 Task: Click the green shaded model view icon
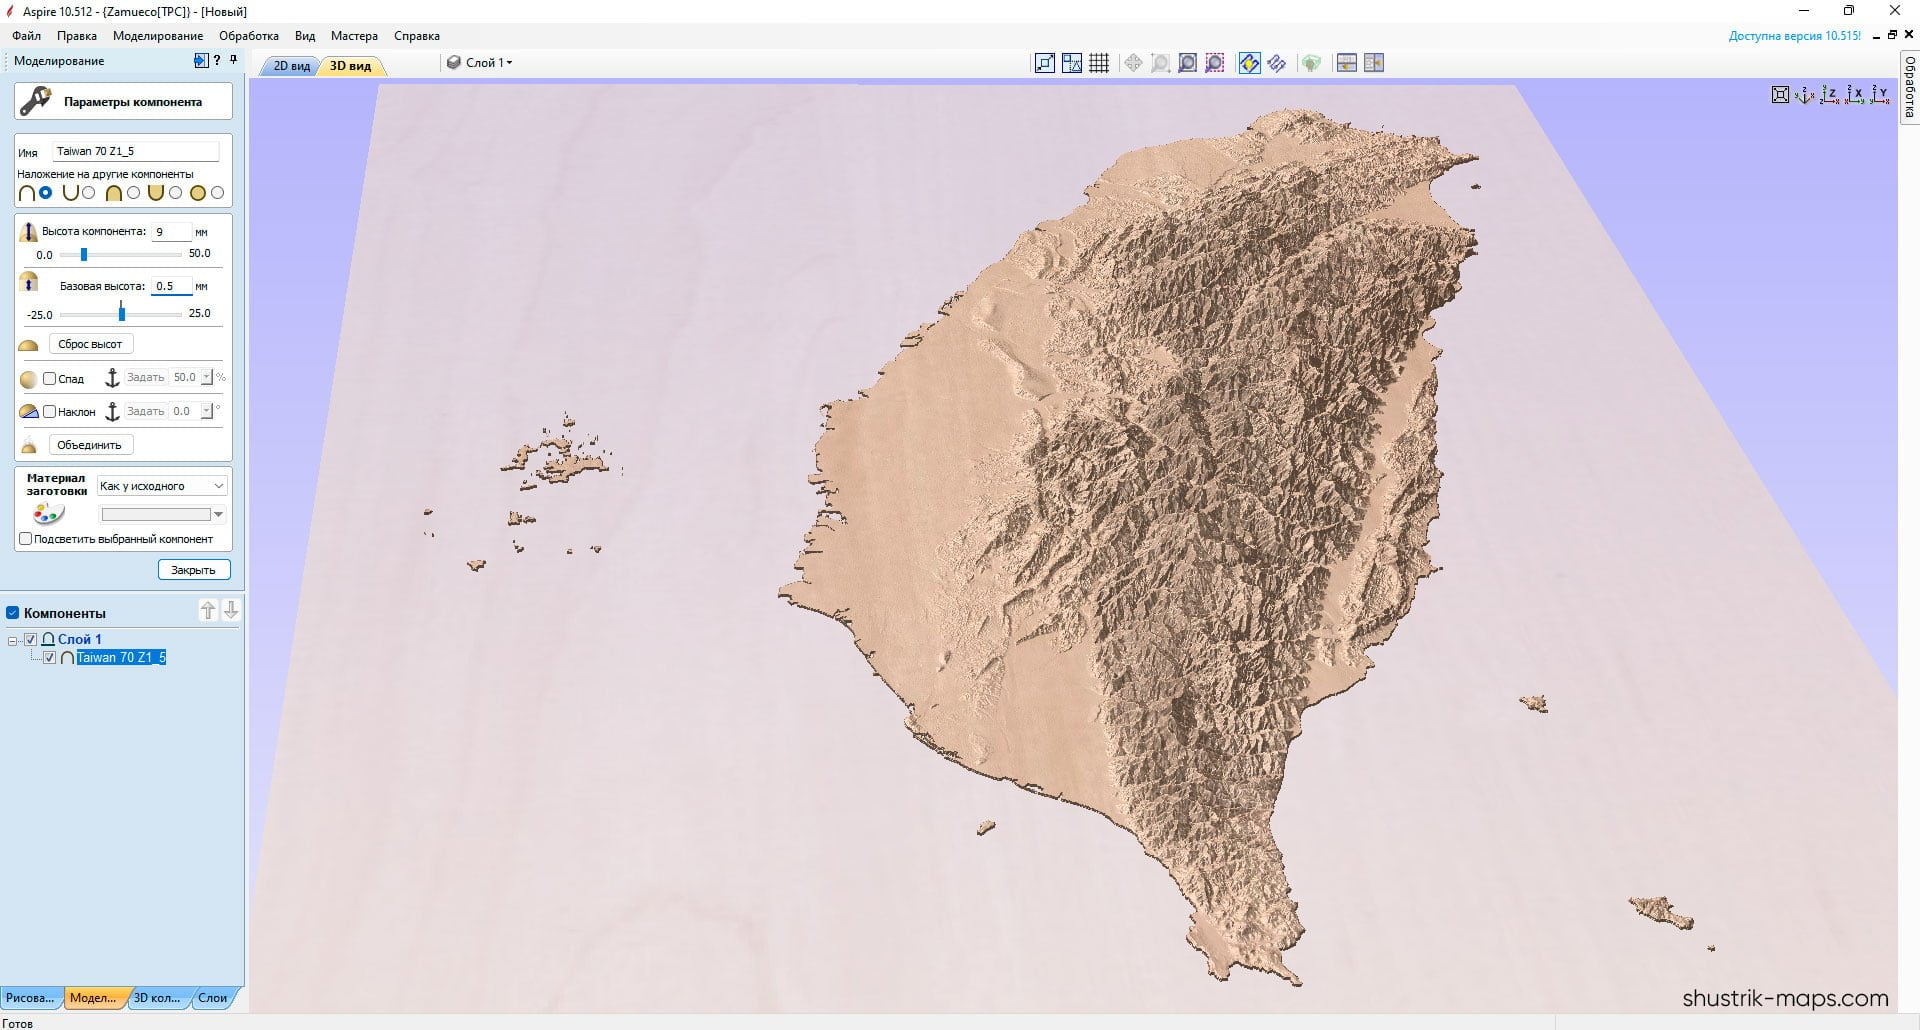[x=1311, y=63]
